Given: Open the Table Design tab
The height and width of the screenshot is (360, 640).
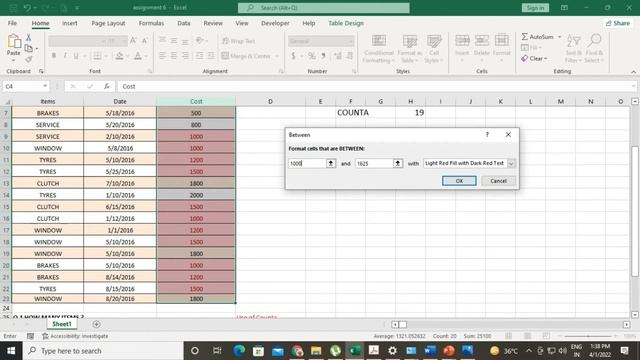Looking at the screenshot, I should click(346, 23).
